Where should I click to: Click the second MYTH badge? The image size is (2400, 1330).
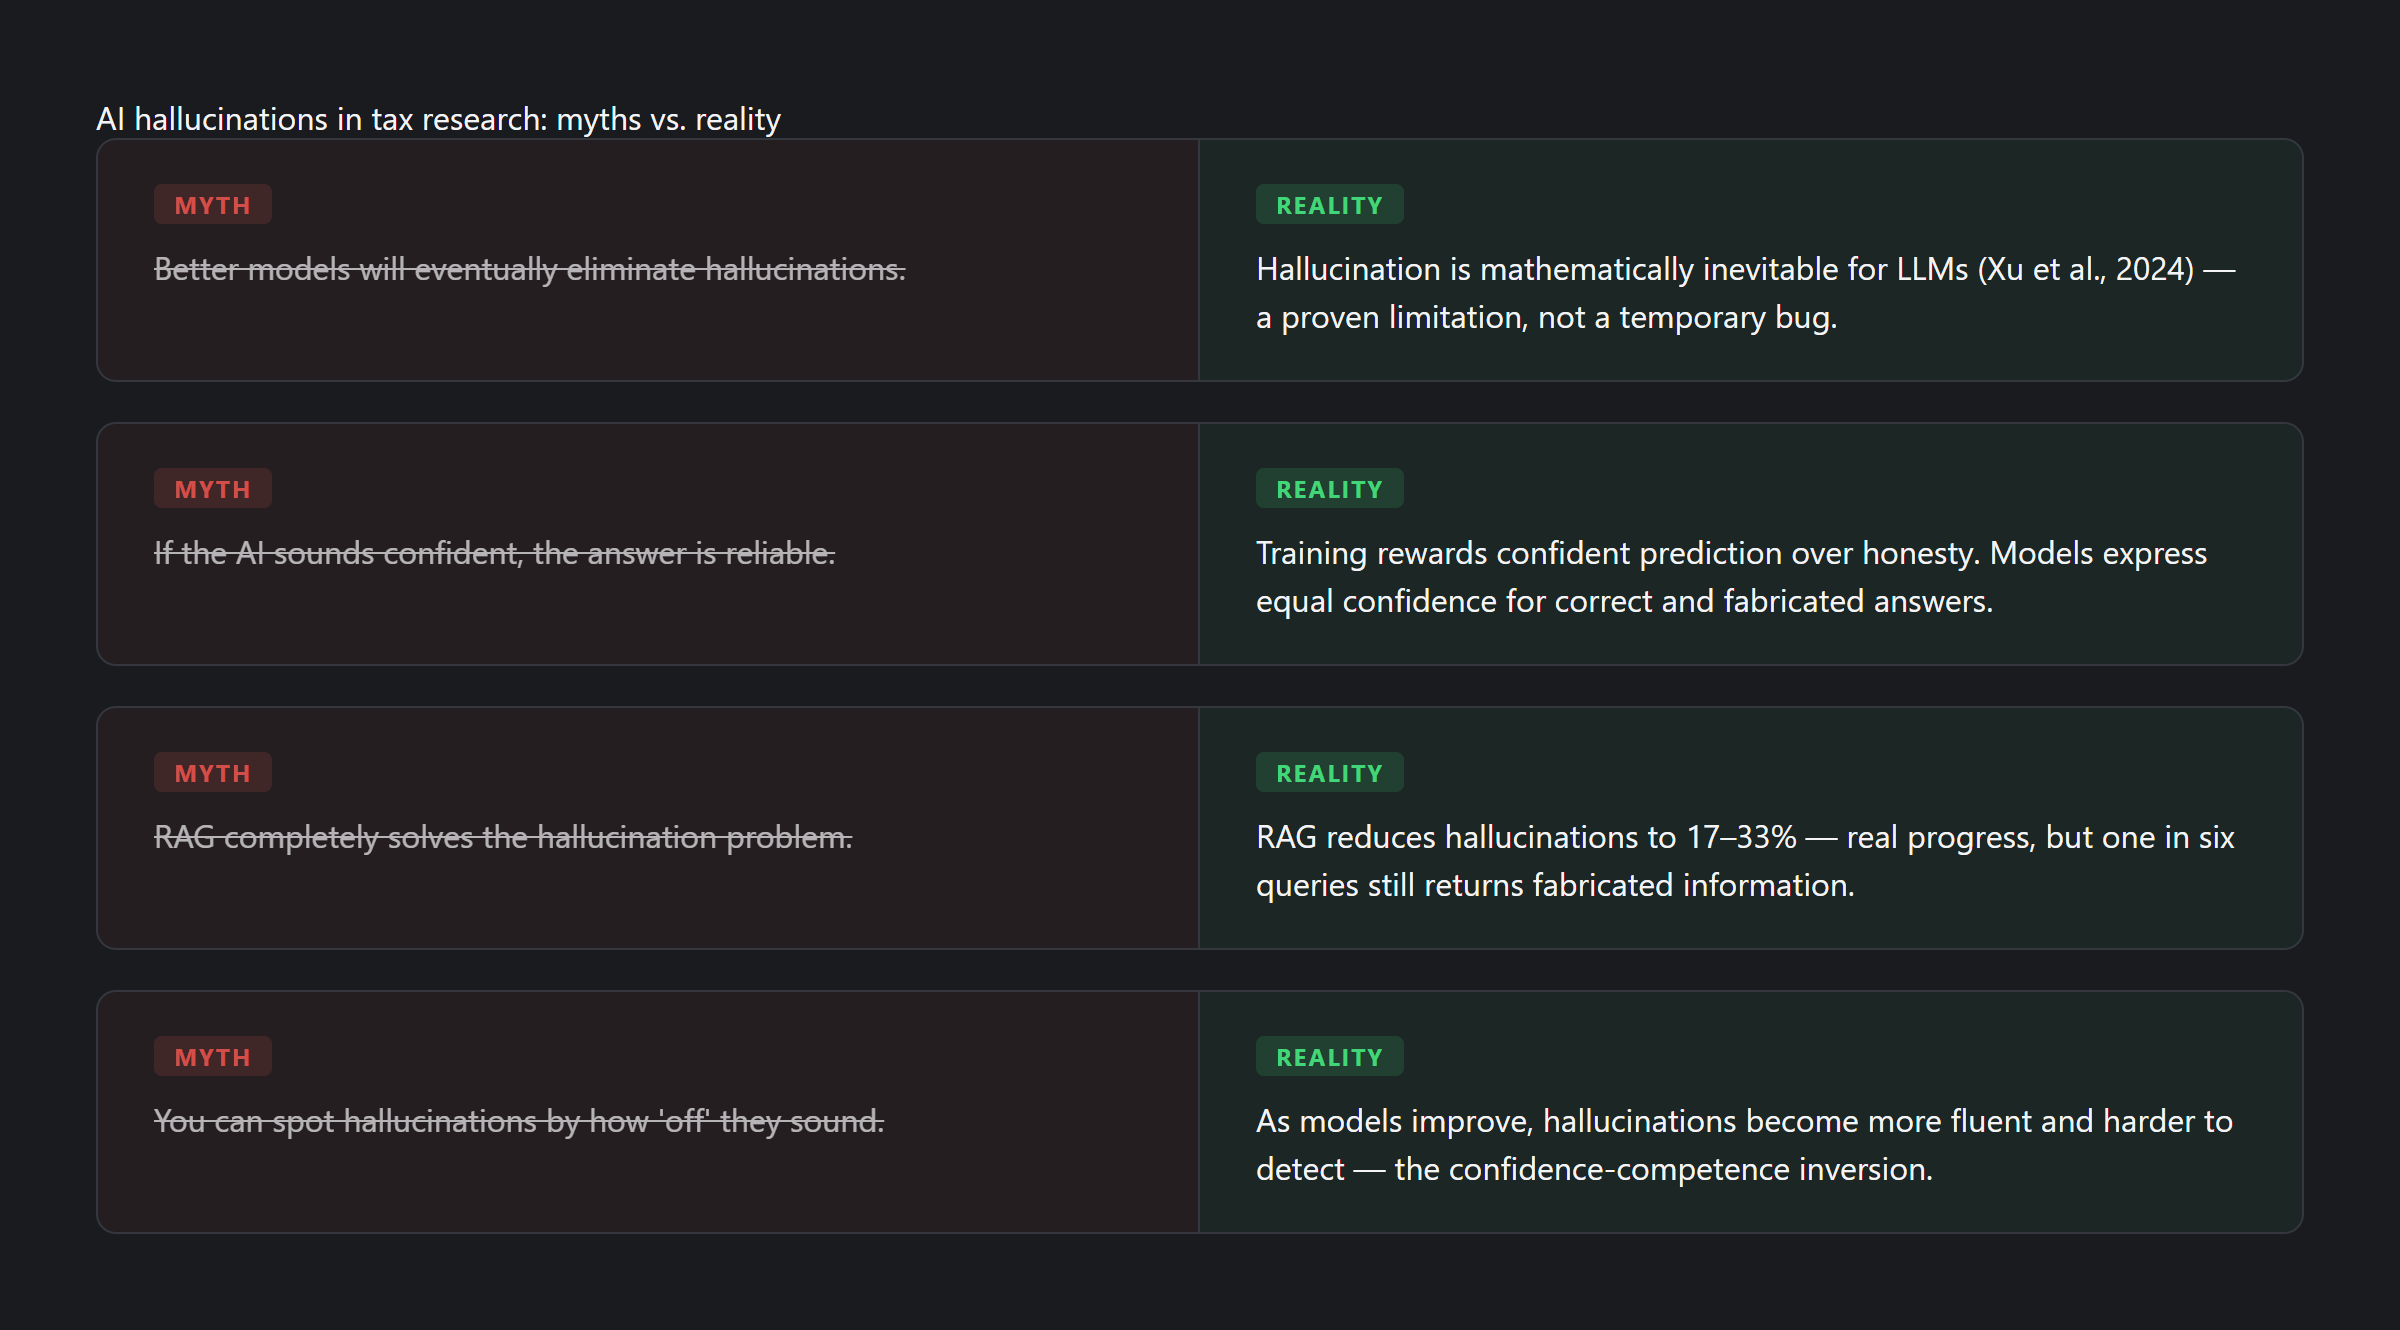(212, 489)
